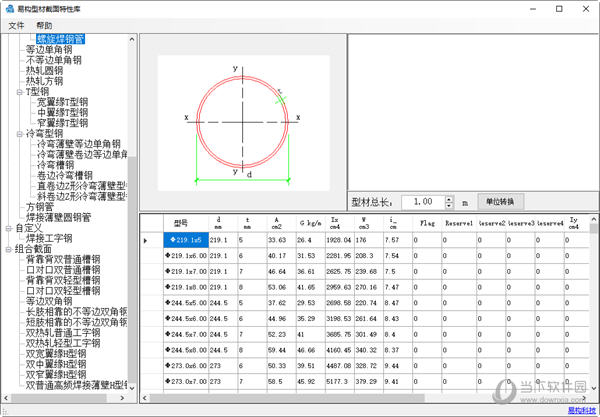Increase the 型材总长 value with up arrow
Screen dimensions: 600x417
[449, 197]
